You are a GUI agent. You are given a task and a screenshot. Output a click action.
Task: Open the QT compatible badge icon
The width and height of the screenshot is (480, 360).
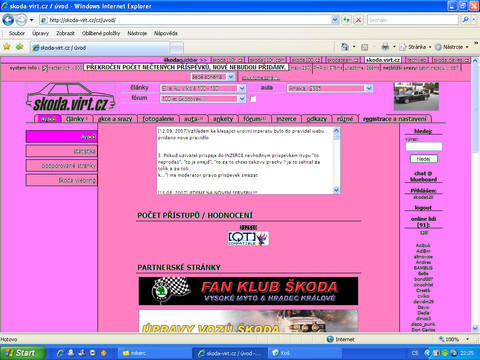(x=248, y=238)
